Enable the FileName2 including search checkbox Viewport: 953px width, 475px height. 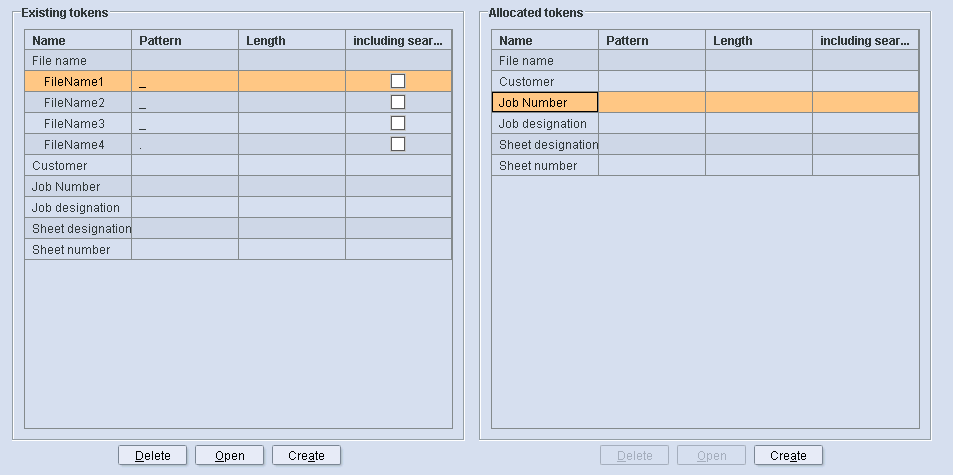(398, 102)
